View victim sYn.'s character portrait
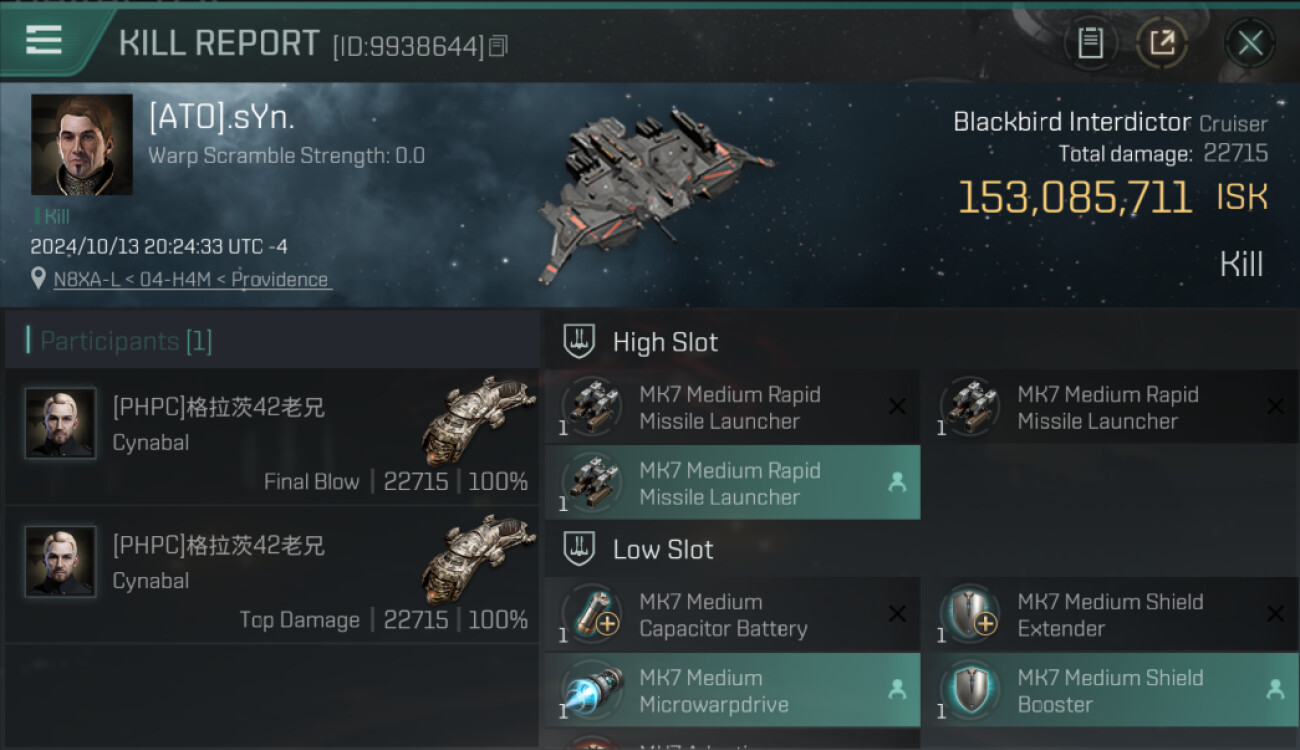 point(82,145)
